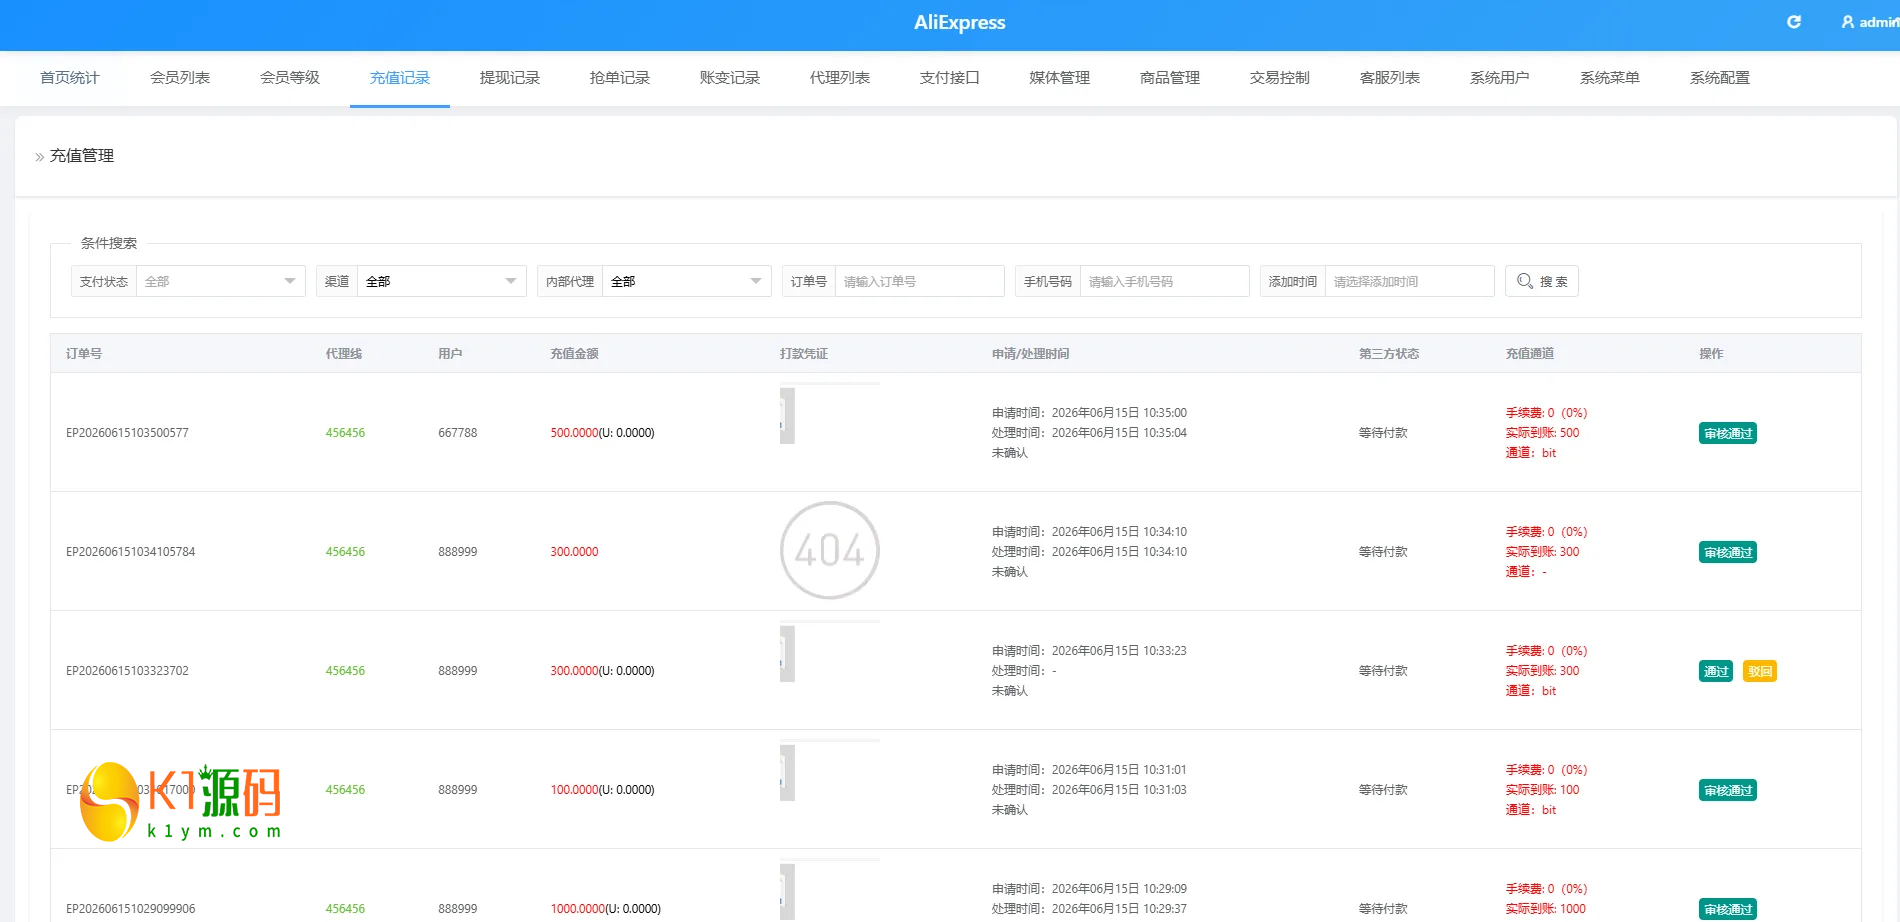Click the 申请/处理时间 column header

coord(1031,354)
